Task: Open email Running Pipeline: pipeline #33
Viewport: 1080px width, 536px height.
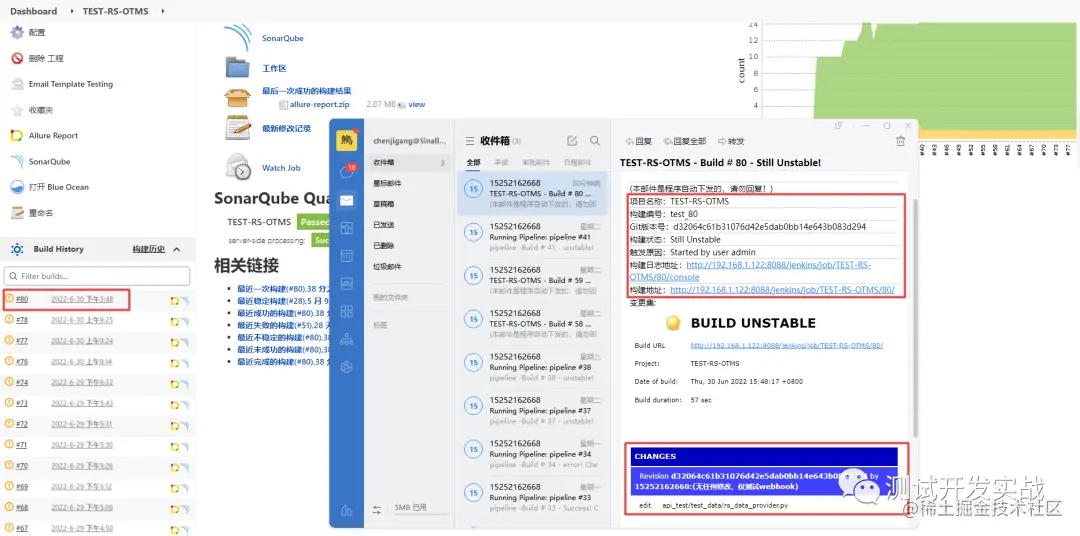Action: 533,497
